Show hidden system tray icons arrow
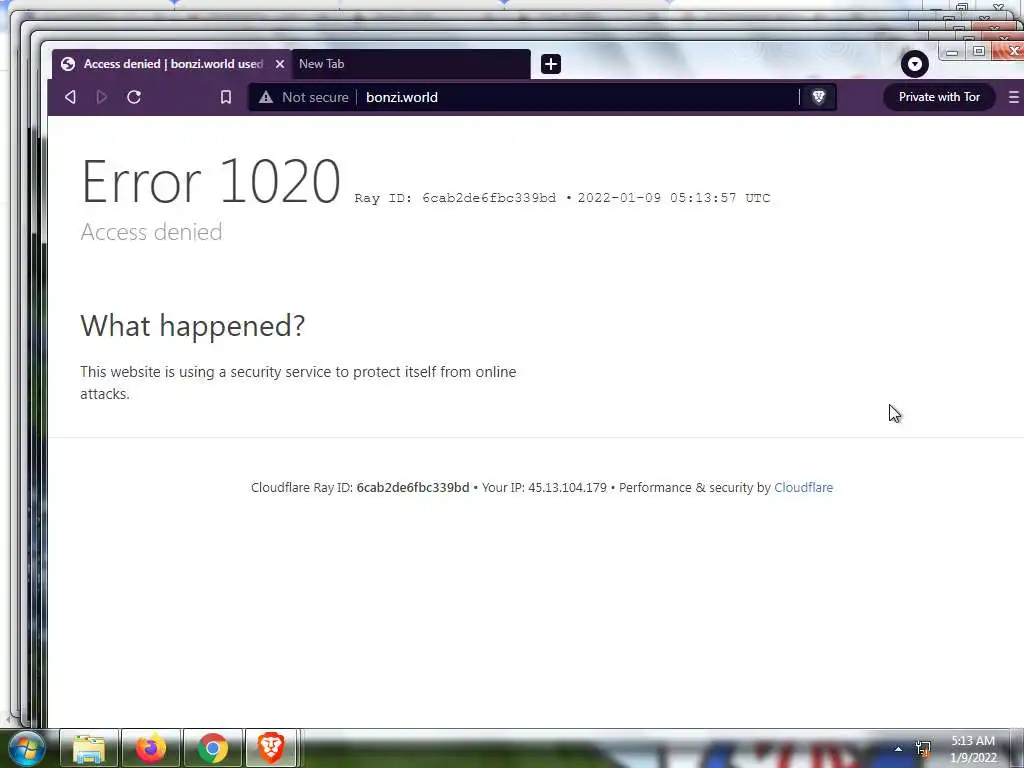 (x=898, y=749)
